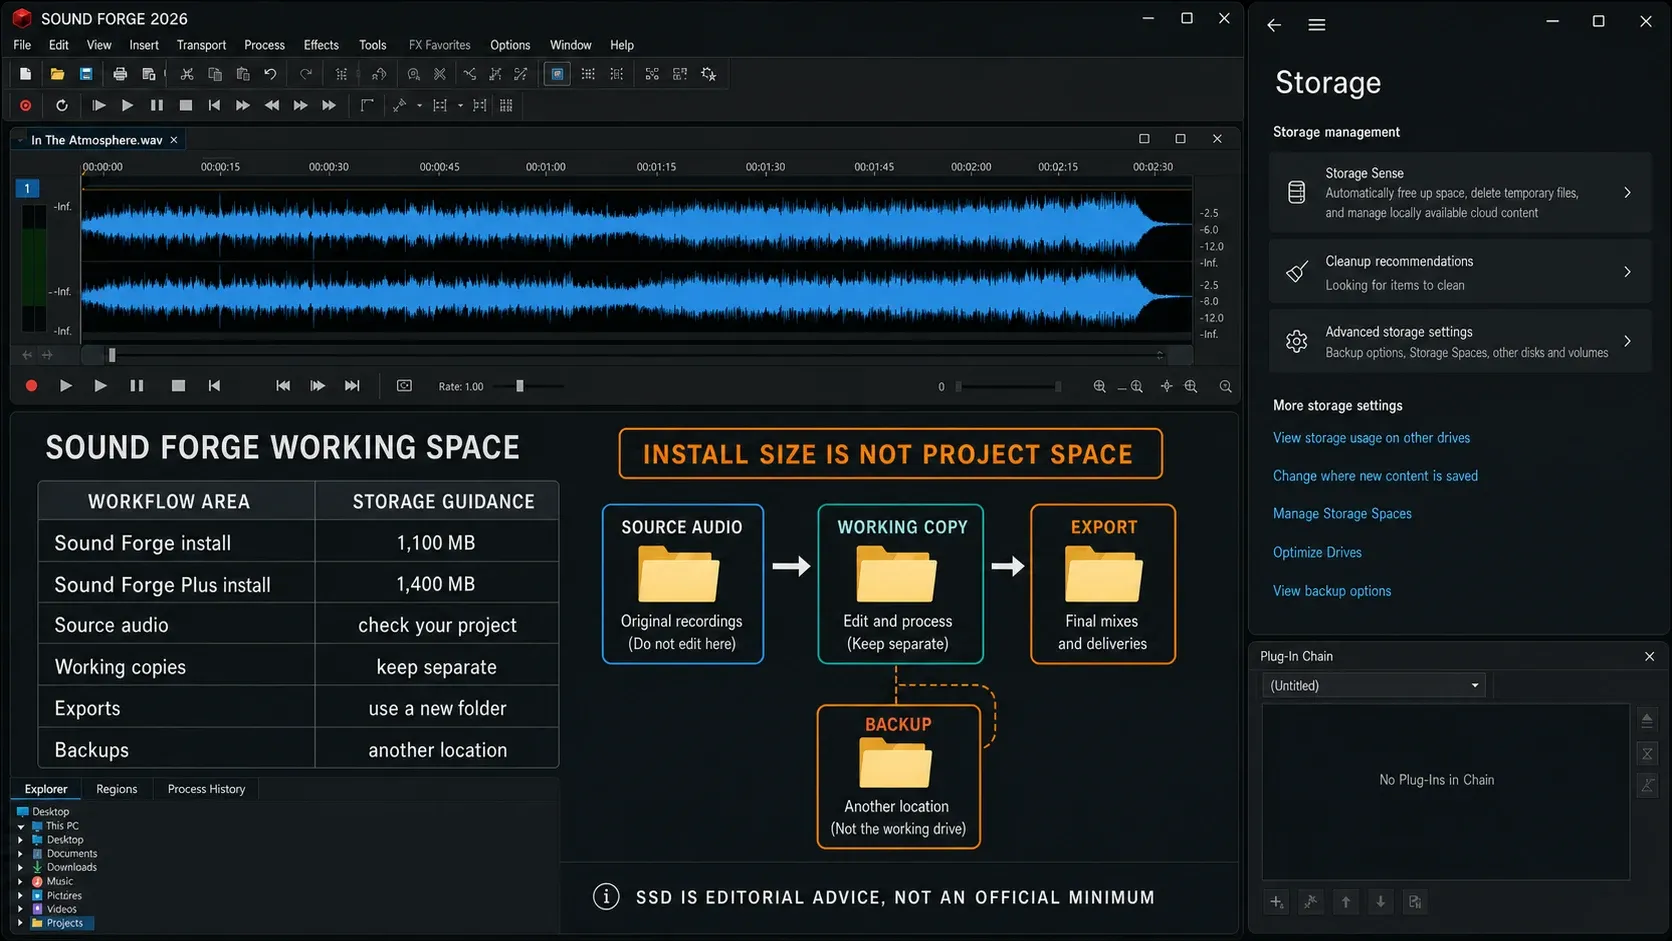
Task: Jump to end in the waveform window transport
Action: (x=352, y=386)
